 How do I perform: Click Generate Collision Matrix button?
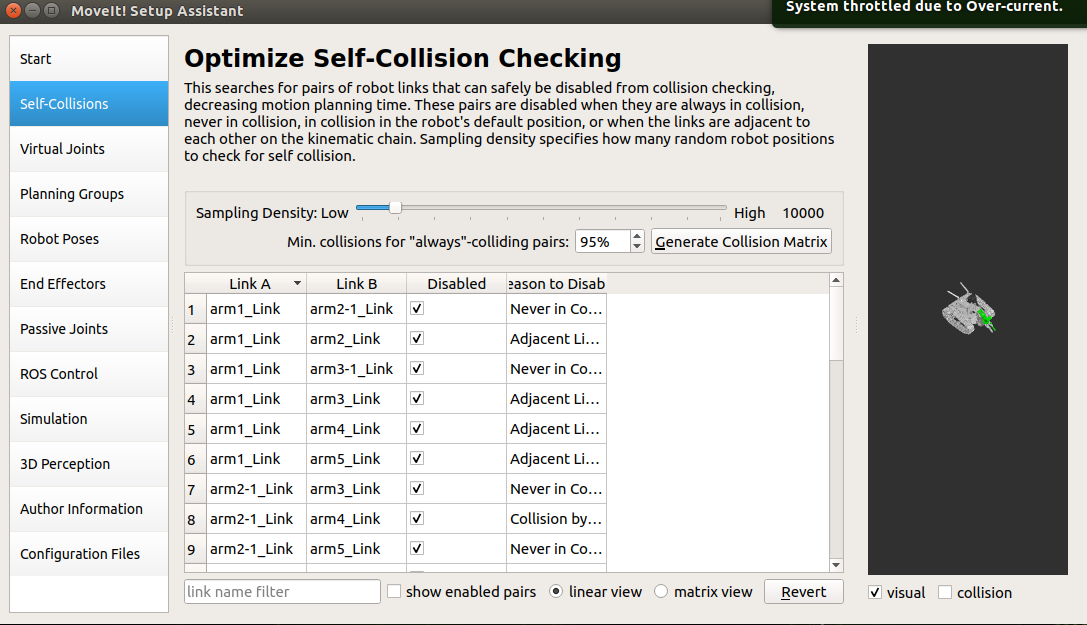click(741, 242)
